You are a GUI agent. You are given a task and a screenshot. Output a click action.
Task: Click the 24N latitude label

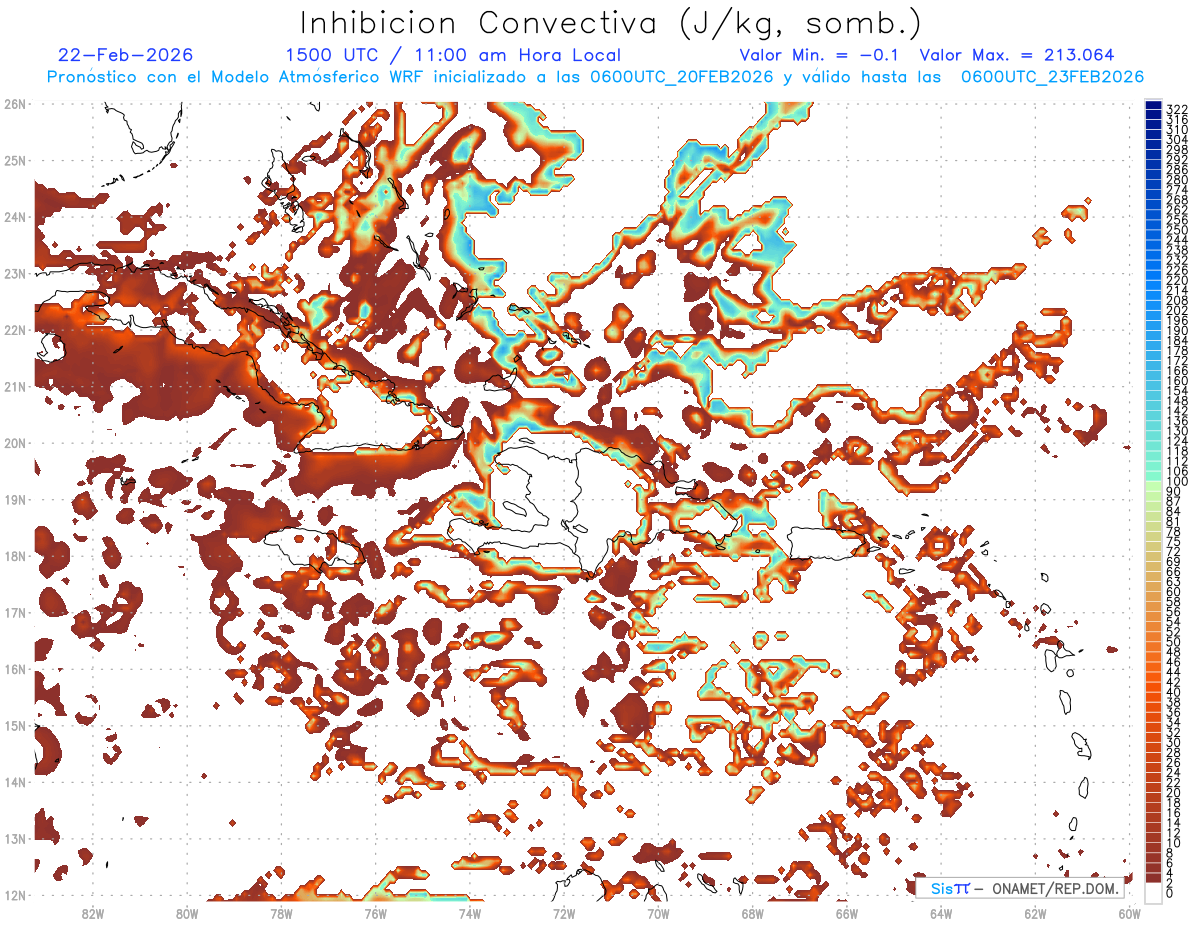(x=14, y=217)
